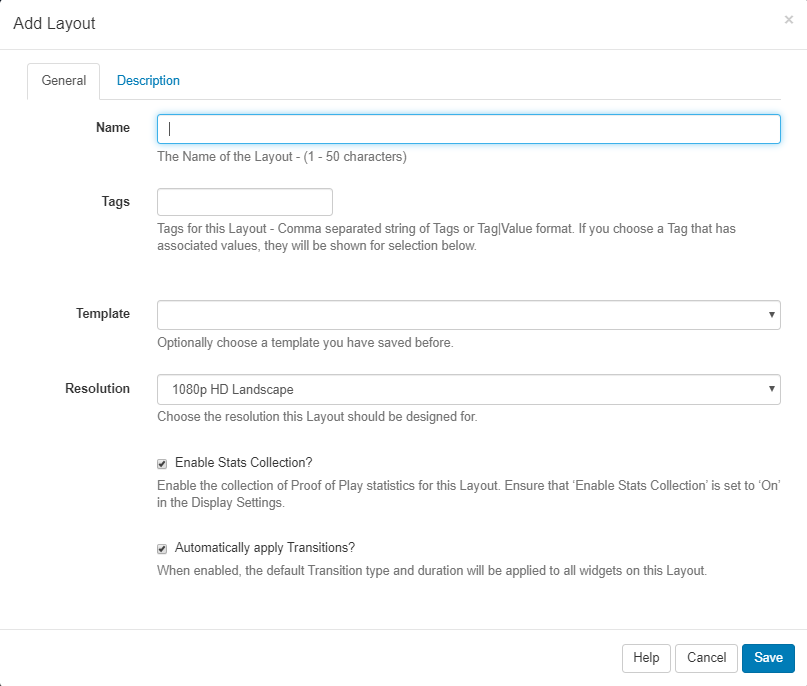Focus the layout Name text field
807x686 pixels.
click(468, 129)
